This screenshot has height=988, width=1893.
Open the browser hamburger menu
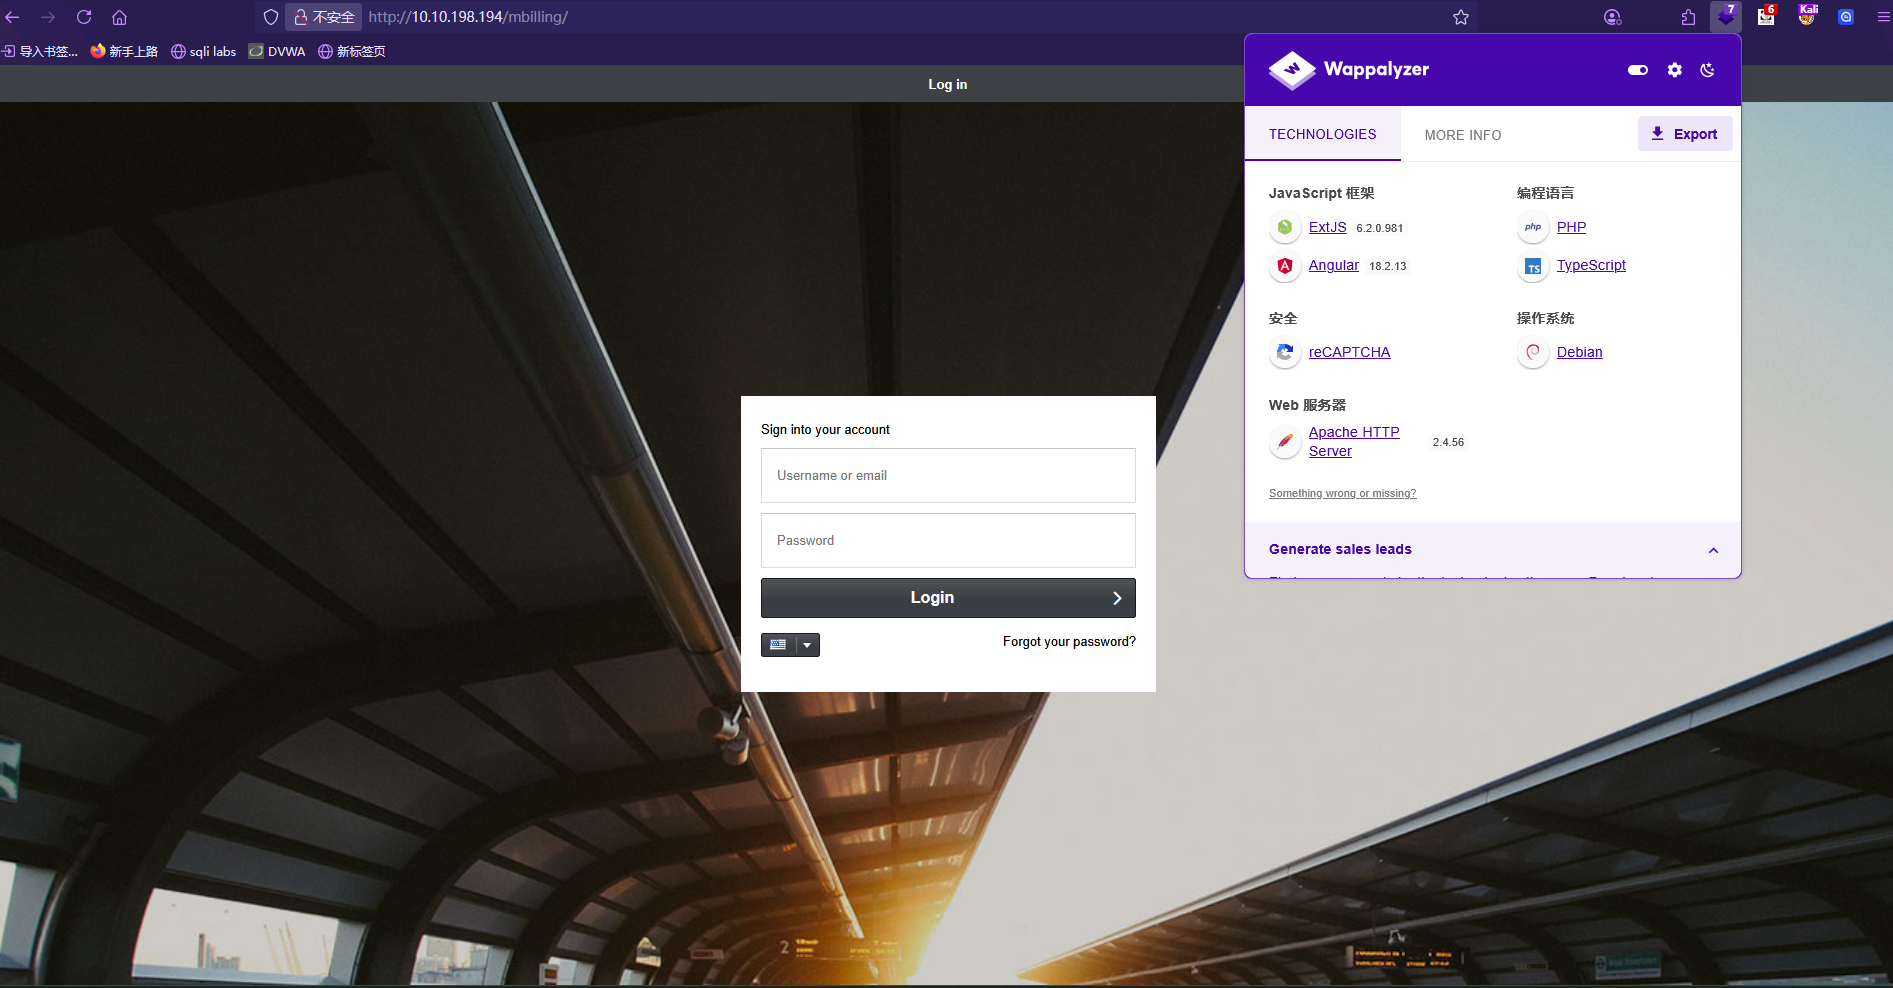point(1883,17)
